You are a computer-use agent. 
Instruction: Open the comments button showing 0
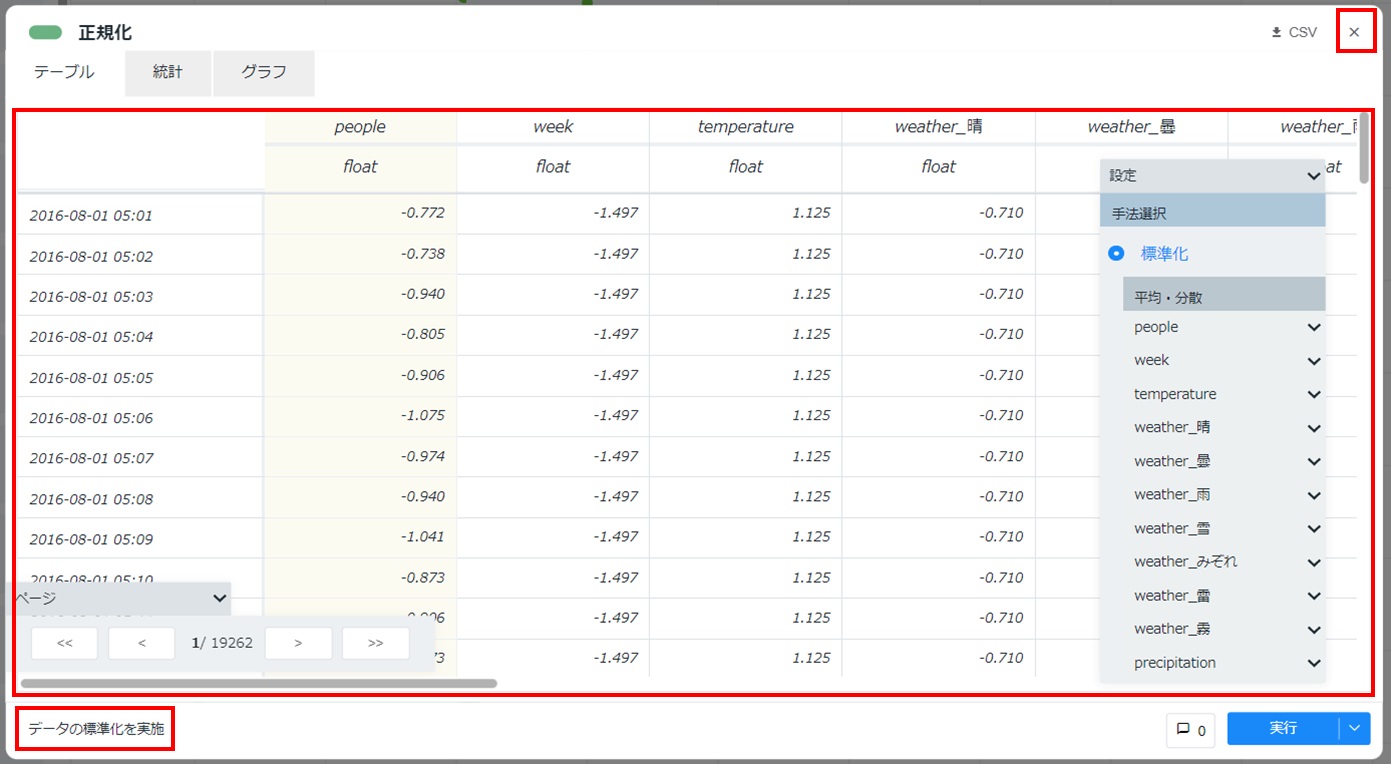pyautogui.click(x=1190, y=730)
